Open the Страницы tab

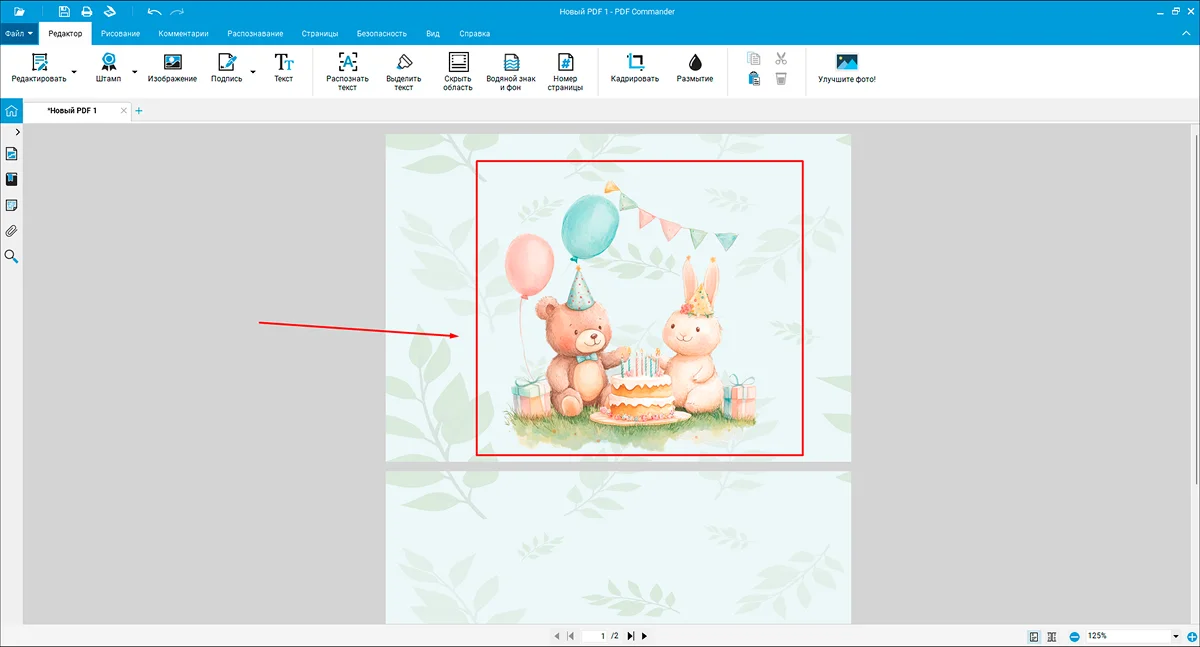pyautogui.click(x=319, y=33)
